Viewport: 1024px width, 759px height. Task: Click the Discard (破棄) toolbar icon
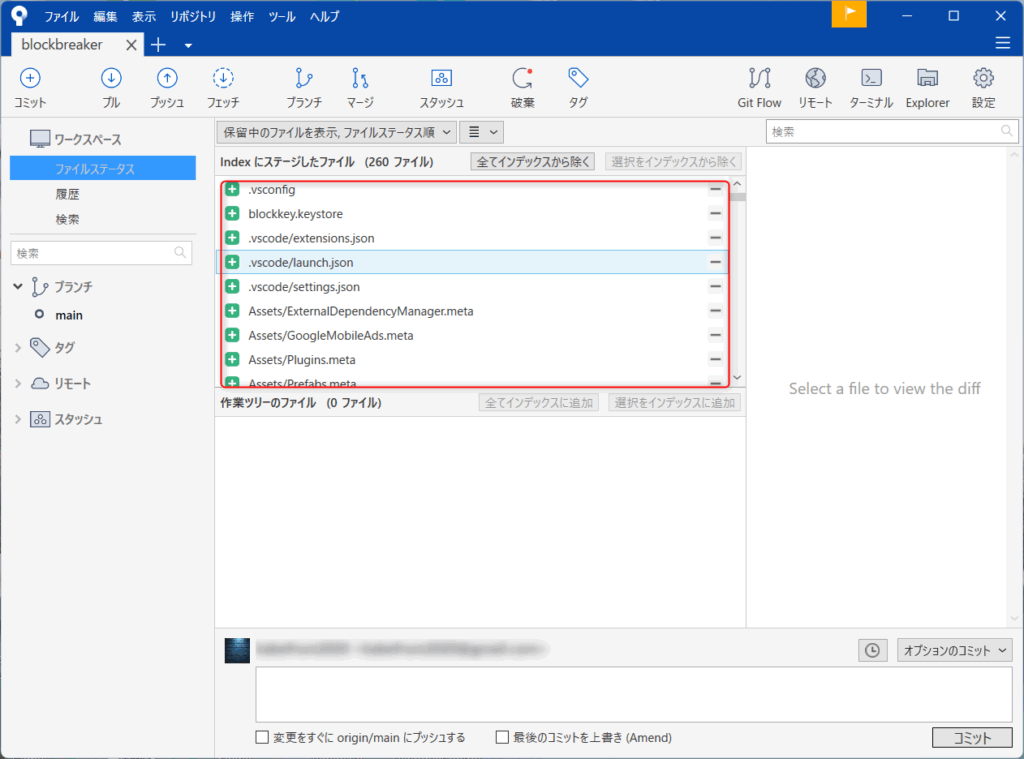coord(522,80)
